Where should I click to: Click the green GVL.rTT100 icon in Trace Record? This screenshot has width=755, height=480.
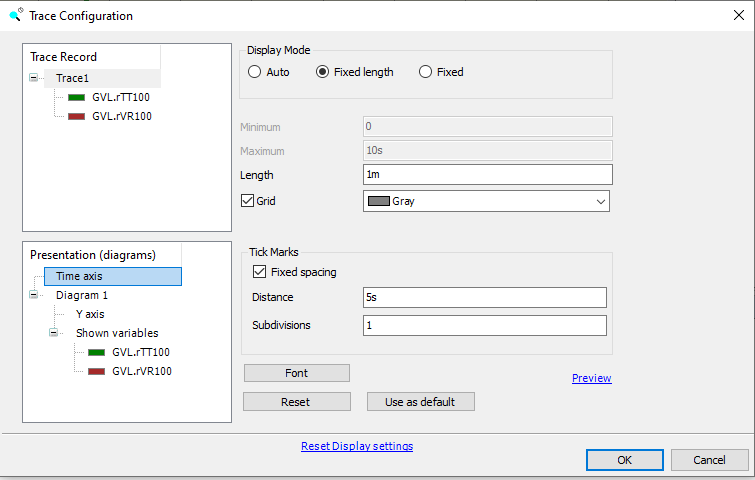[x=76, y=97]
